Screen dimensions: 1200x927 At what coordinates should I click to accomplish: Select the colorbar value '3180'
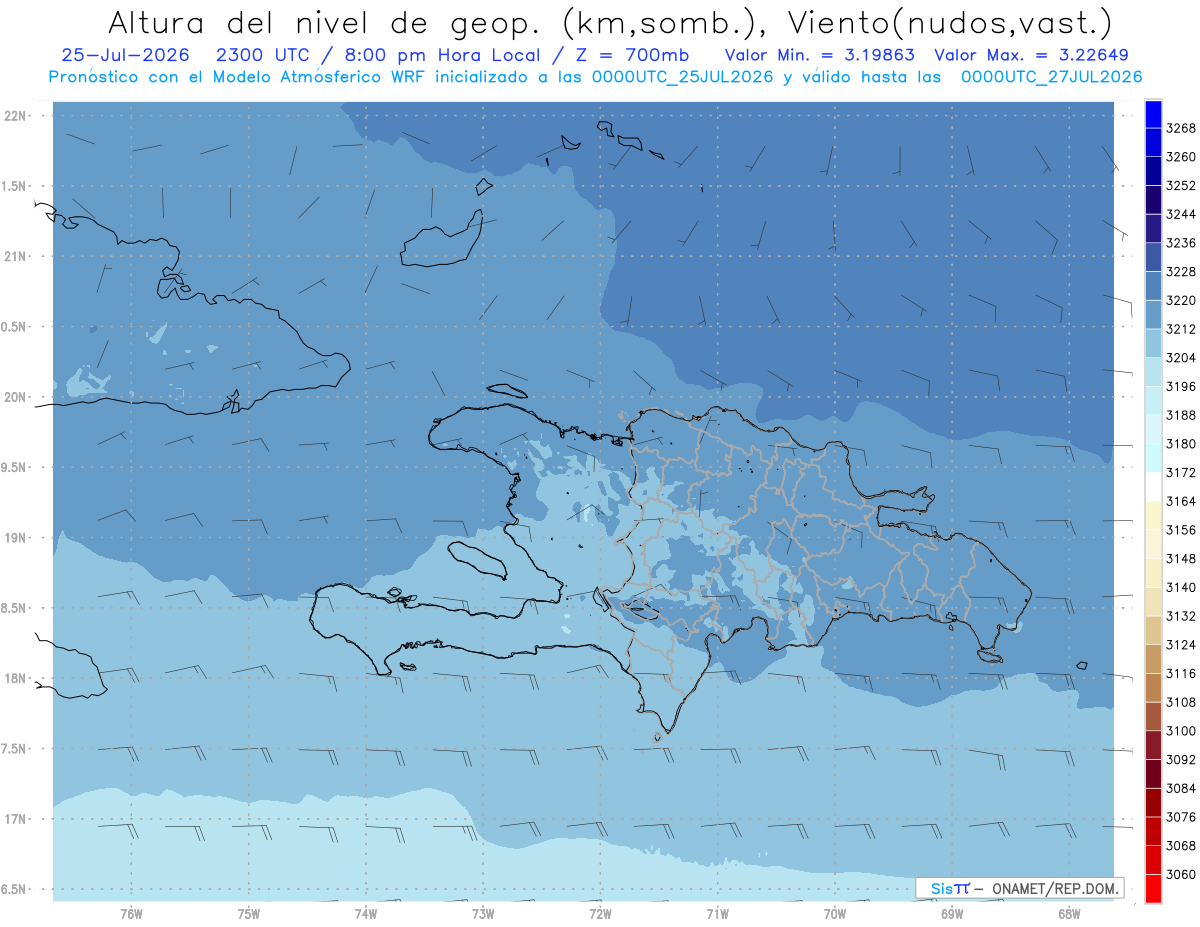pos(1180,444)
